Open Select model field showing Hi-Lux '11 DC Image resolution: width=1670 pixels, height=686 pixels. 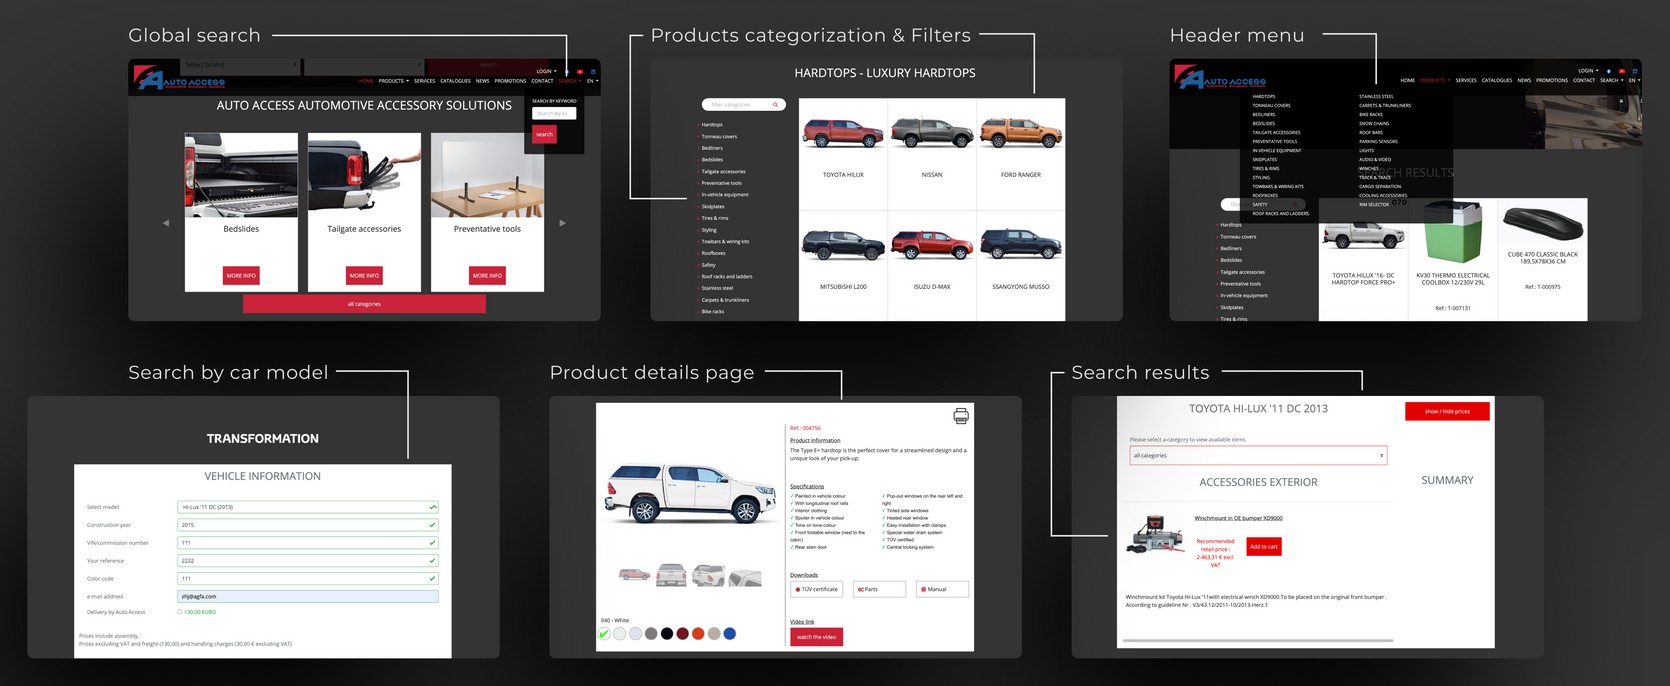click(308, 507)
